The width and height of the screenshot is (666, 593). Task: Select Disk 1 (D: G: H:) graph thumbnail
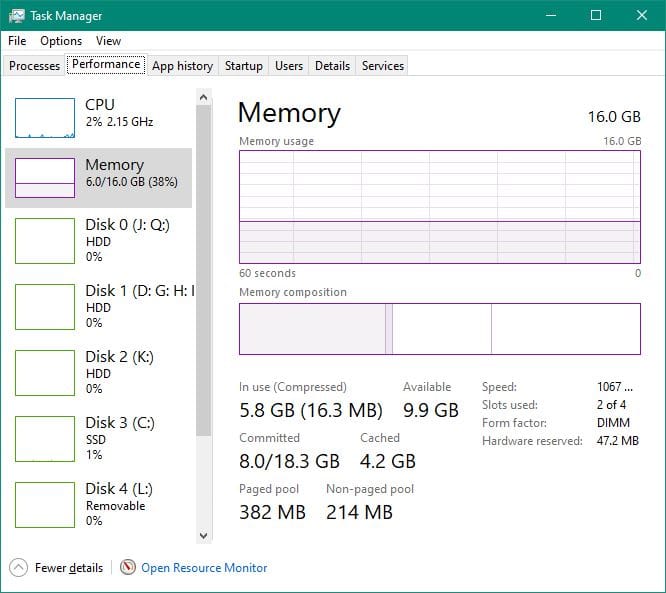tap(45, 307)
